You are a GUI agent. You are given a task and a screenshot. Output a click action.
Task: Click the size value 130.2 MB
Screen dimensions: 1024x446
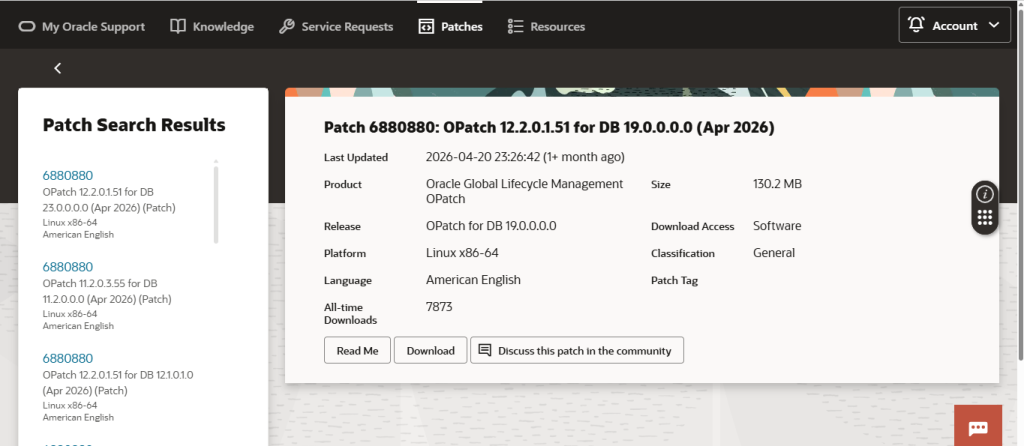point(777,184)
